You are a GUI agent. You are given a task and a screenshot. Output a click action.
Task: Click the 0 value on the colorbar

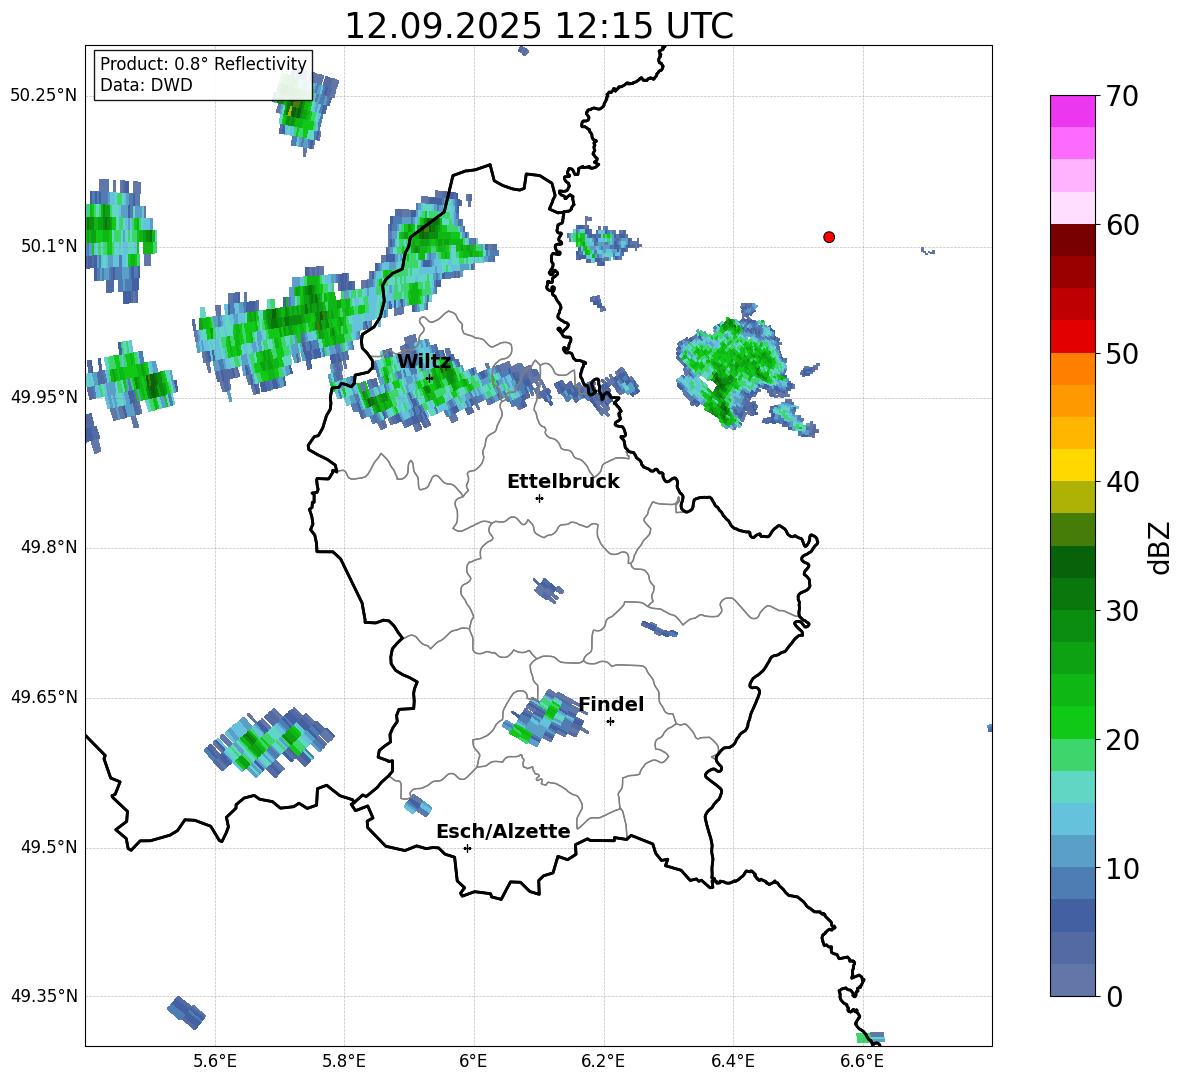(1114, 996)
